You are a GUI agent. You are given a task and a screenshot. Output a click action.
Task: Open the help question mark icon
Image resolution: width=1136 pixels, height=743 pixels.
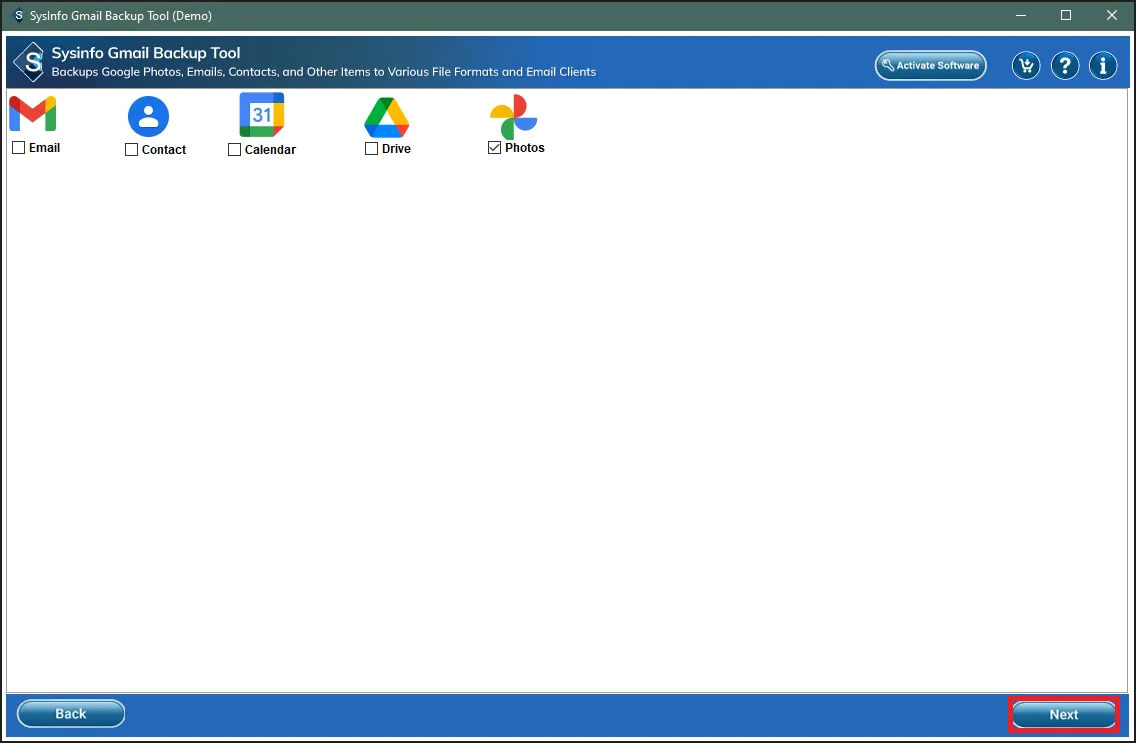(x=1065, y=66)
